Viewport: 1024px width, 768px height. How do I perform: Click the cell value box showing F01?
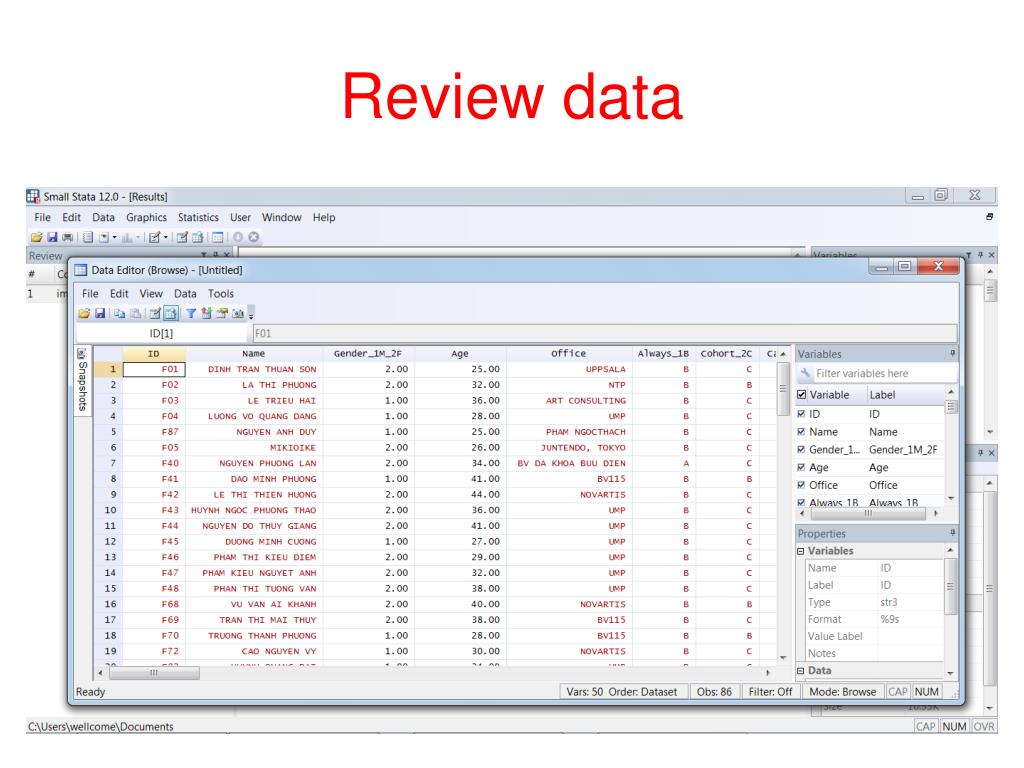604,333
